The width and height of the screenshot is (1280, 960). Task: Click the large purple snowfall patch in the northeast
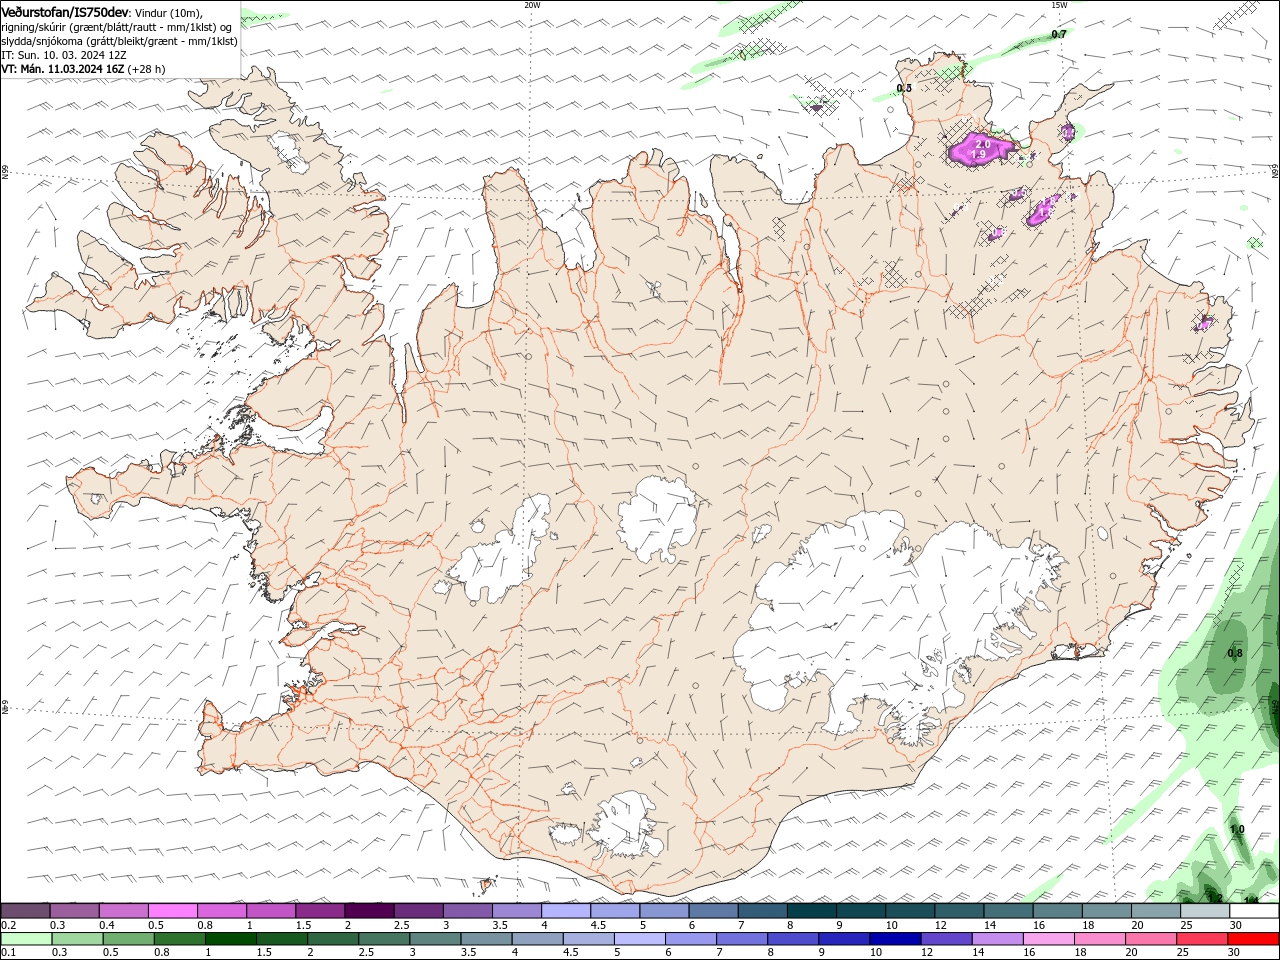point(980,149)
